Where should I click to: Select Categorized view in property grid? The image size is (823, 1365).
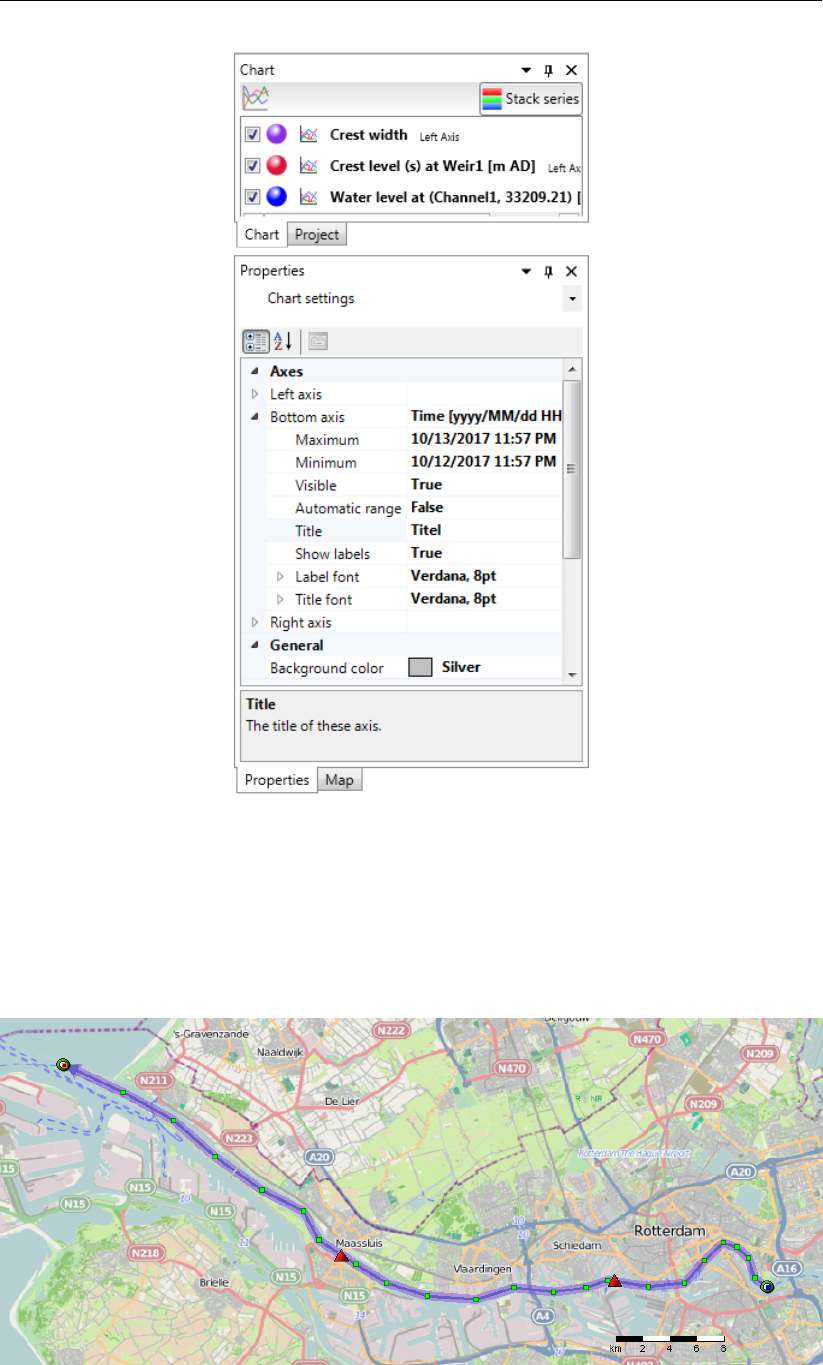256,341
